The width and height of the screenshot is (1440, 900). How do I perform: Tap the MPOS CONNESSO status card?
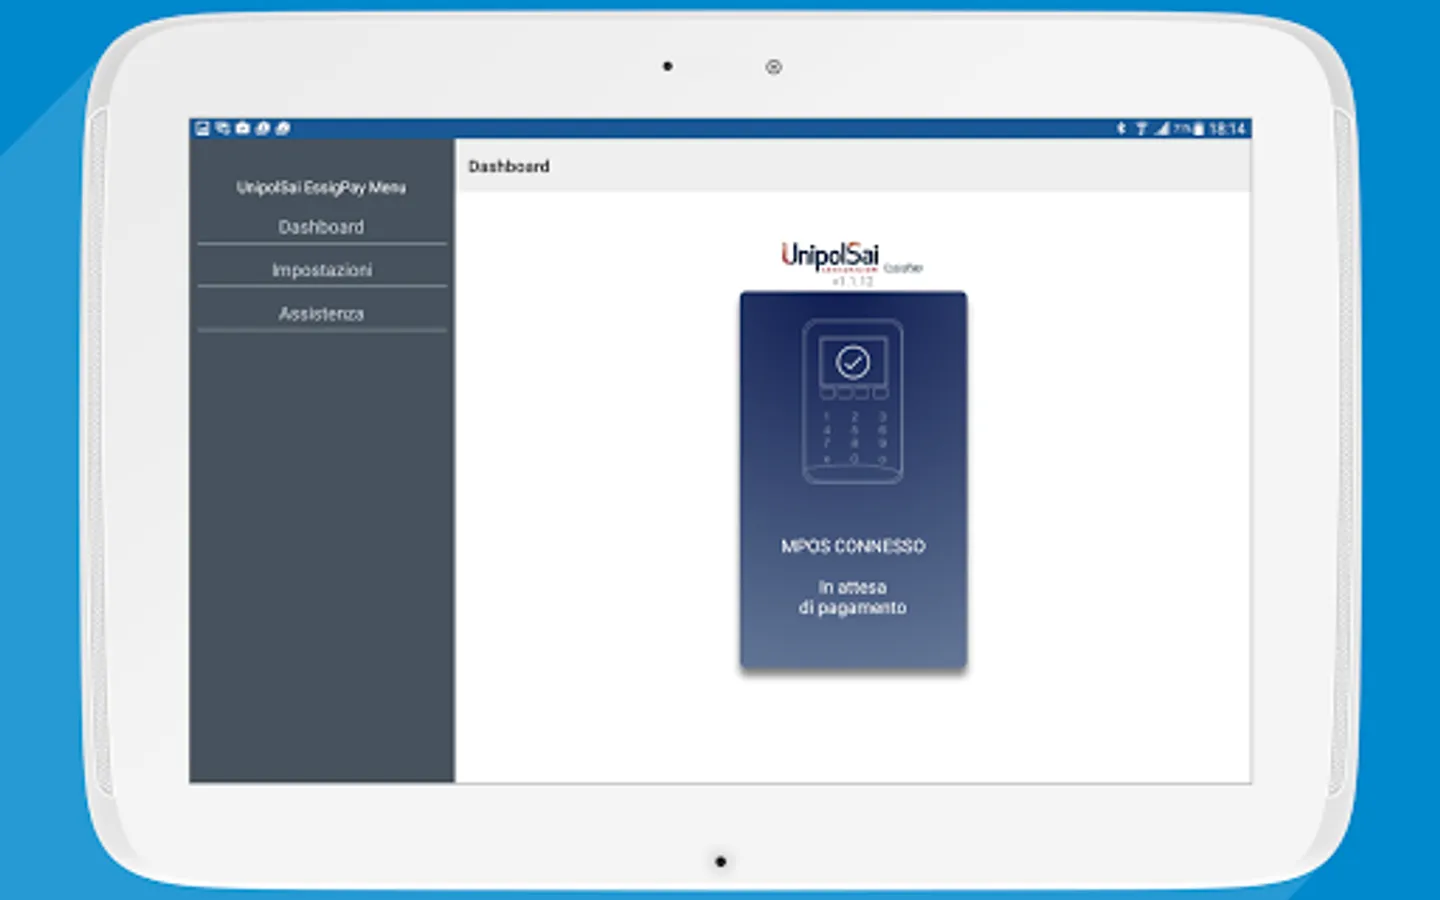[x=853, y=480]
